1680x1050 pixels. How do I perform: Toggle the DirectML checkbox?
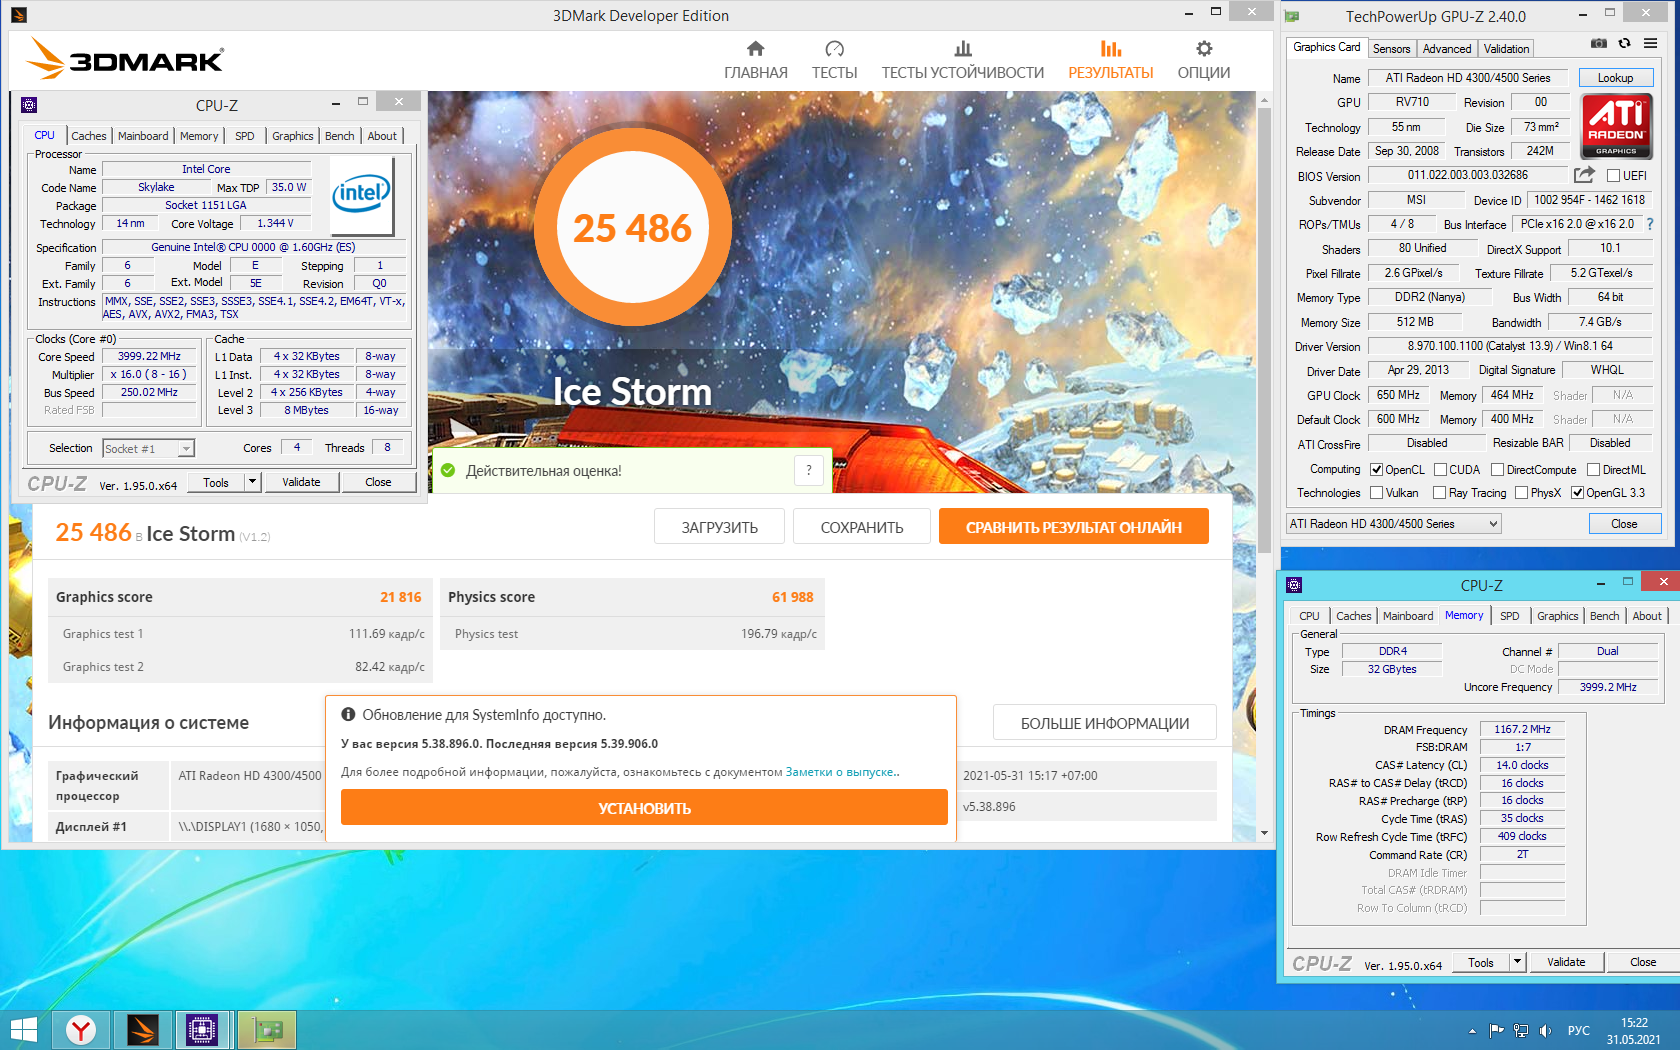(1593, 470)
